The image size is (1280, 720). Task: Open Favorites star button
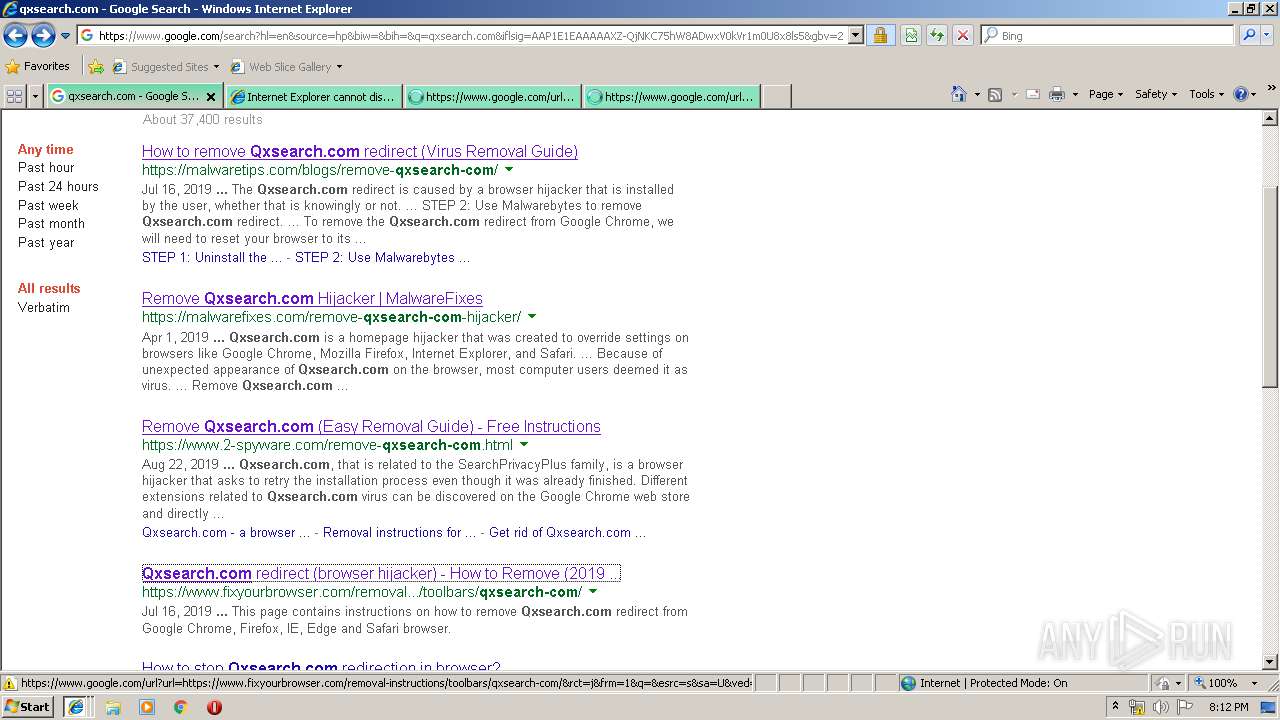tap(38, 66)
